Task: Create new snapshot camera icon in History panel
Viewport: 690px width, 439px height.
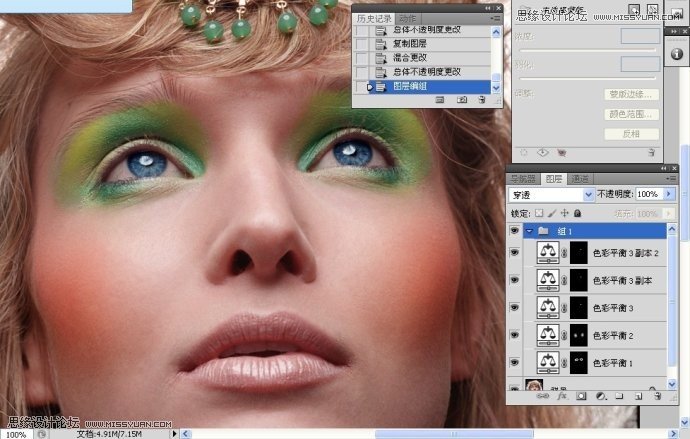Action: pyautogui.click(x=461, y=100)
